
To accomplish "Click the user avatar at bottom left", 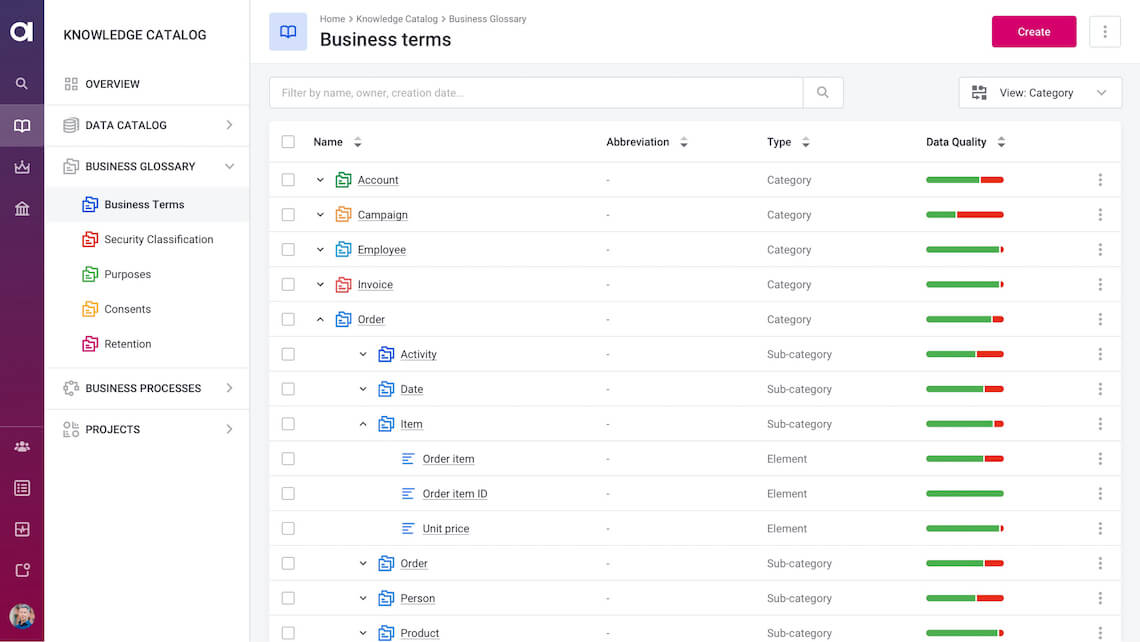I will tap(21, 616).
